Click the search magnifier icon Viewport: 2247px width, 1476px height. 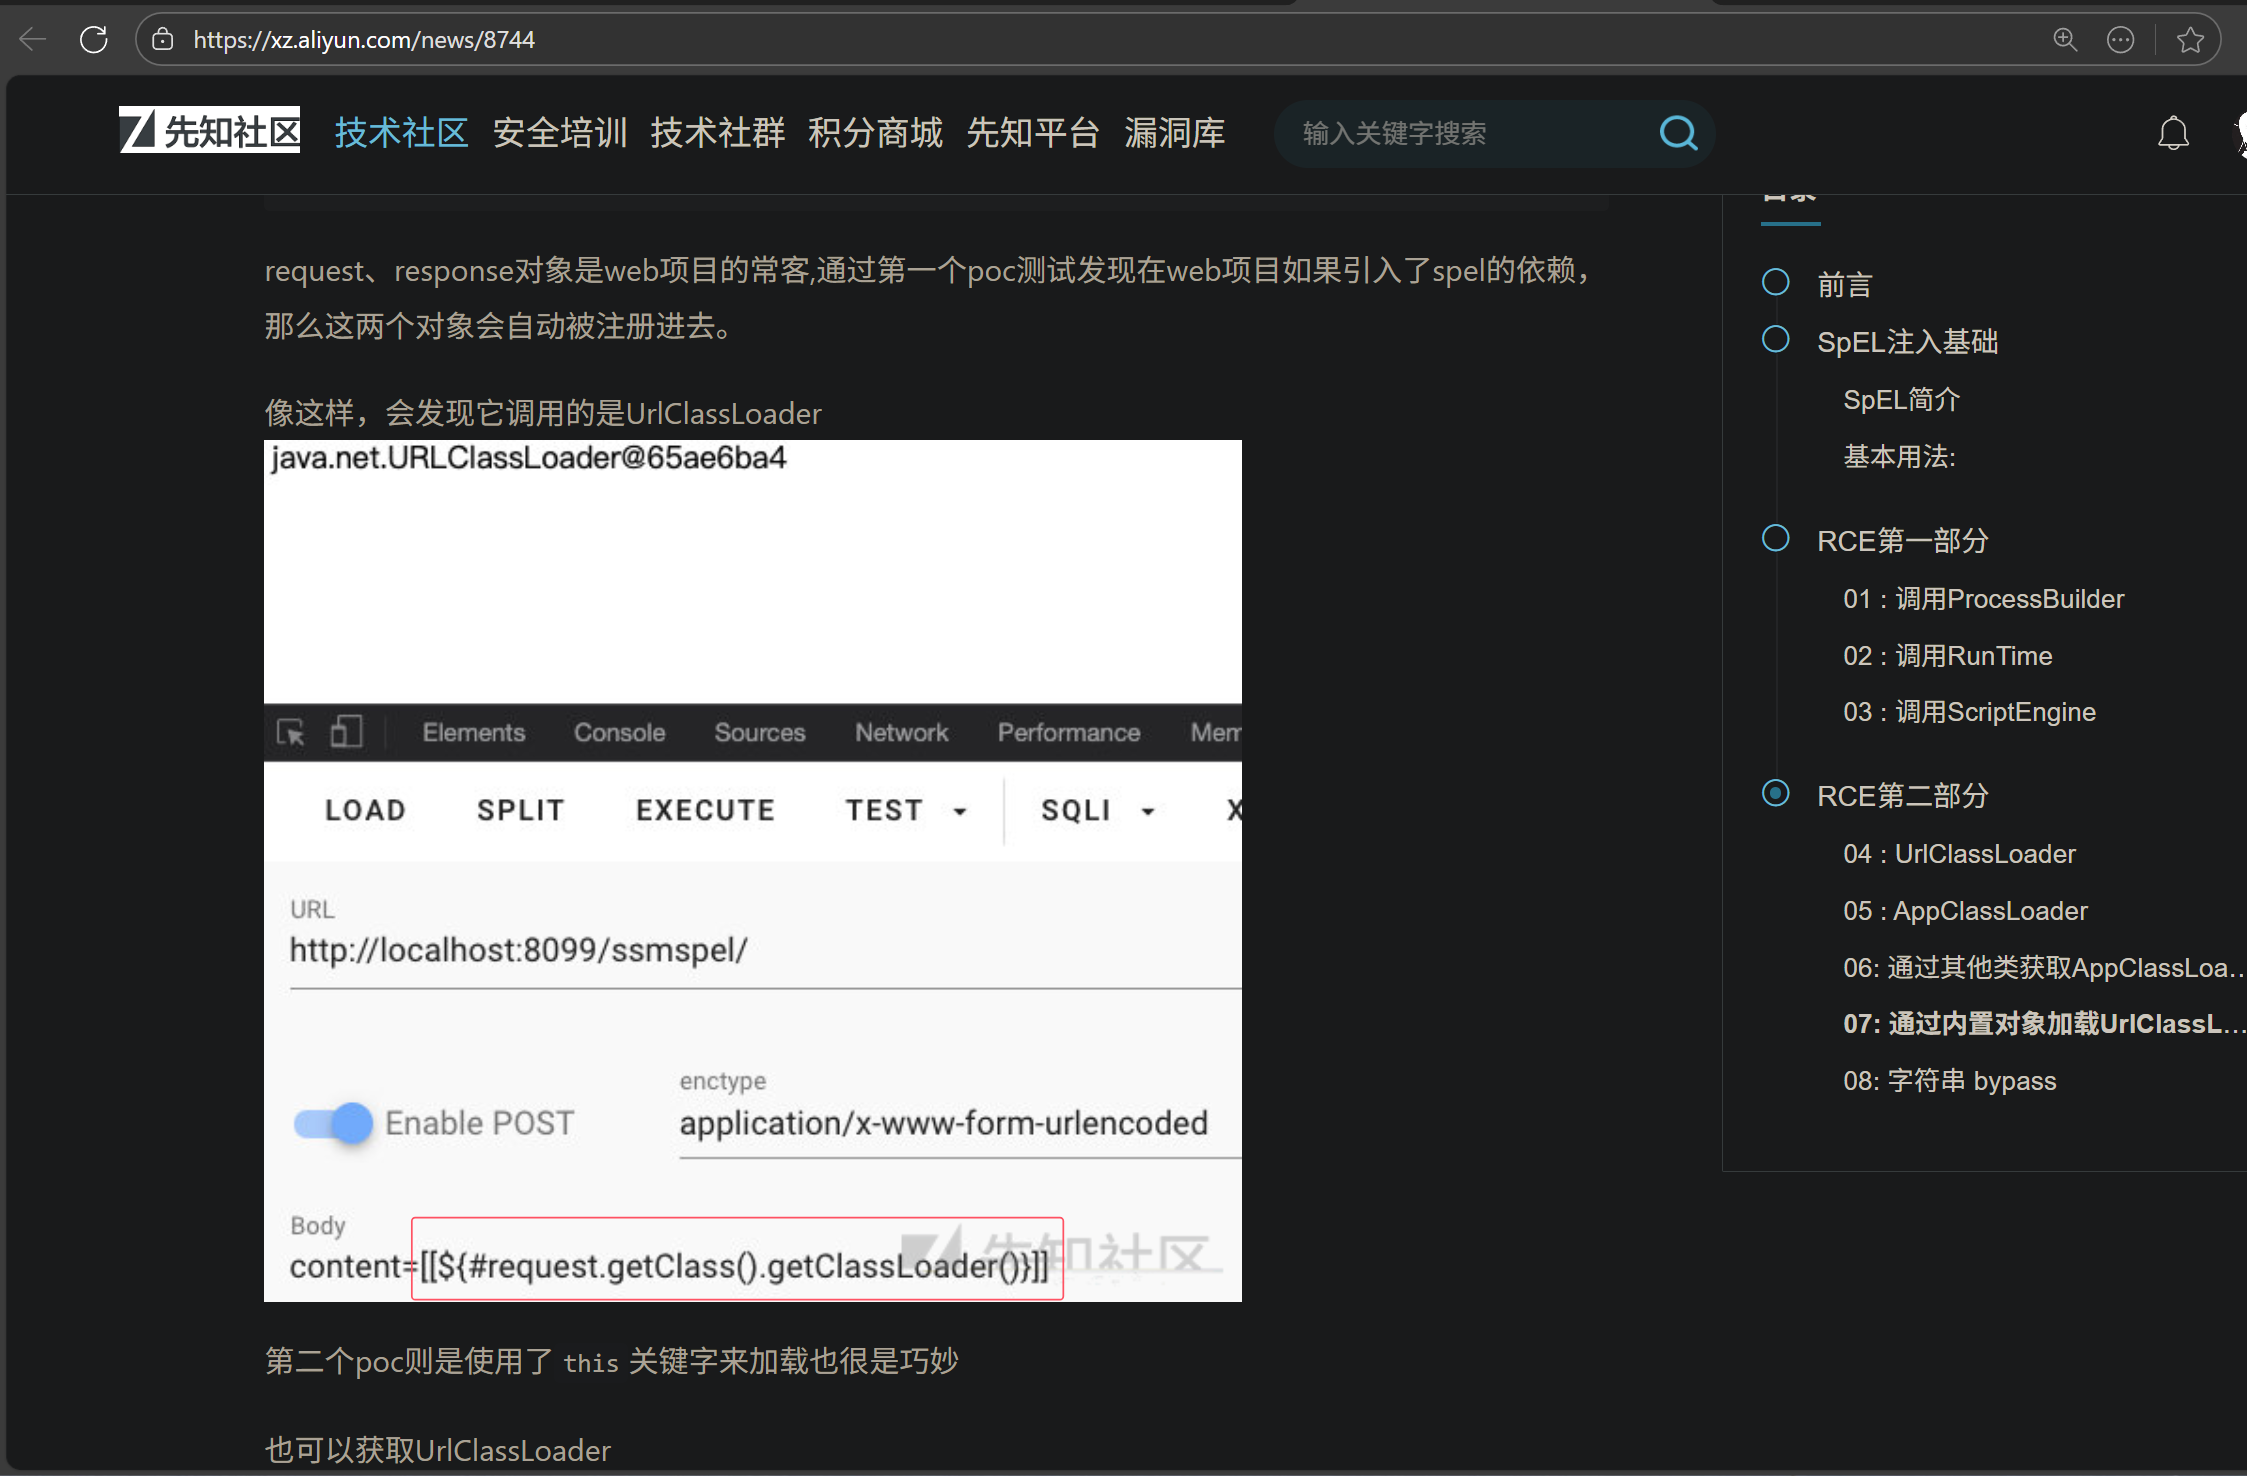1678,133
